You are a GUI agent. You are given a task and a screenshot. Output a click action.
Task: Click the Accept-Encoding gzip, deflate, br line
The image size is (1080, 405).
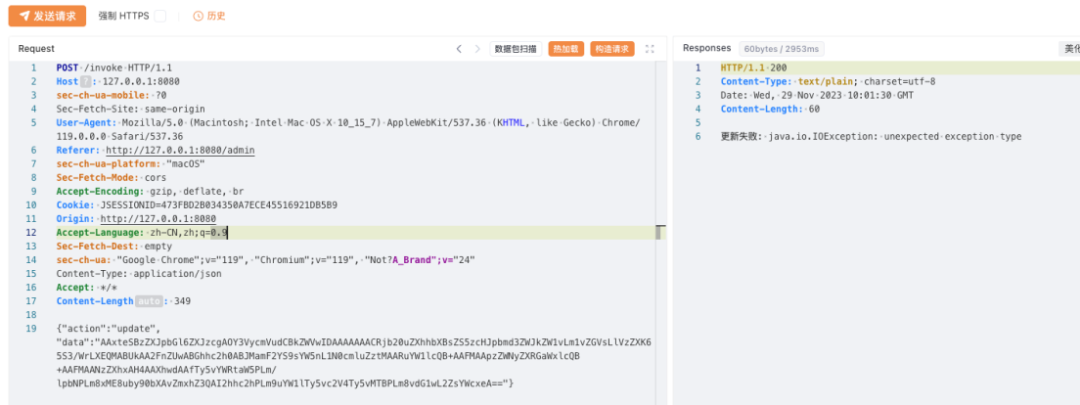click(150, 191)
